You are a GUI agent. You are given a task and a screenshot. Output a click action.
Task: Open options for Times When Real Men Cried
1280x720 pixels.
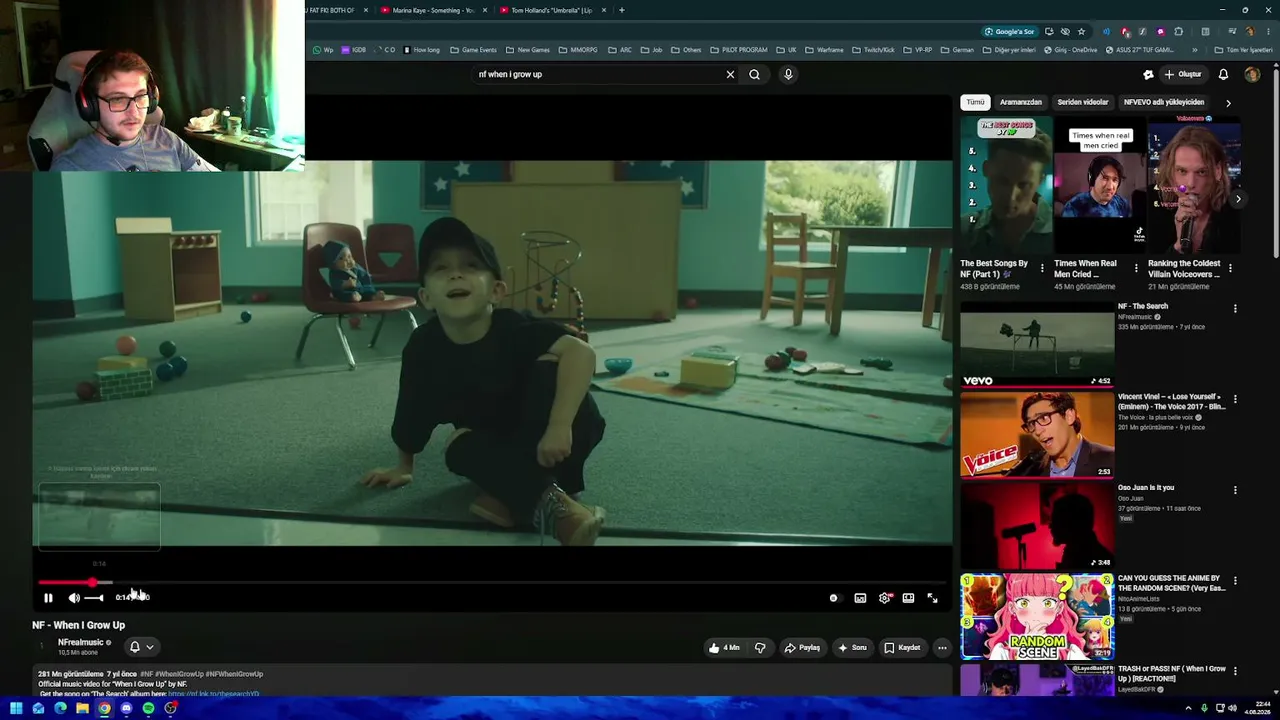click(x=1136, y=268)
